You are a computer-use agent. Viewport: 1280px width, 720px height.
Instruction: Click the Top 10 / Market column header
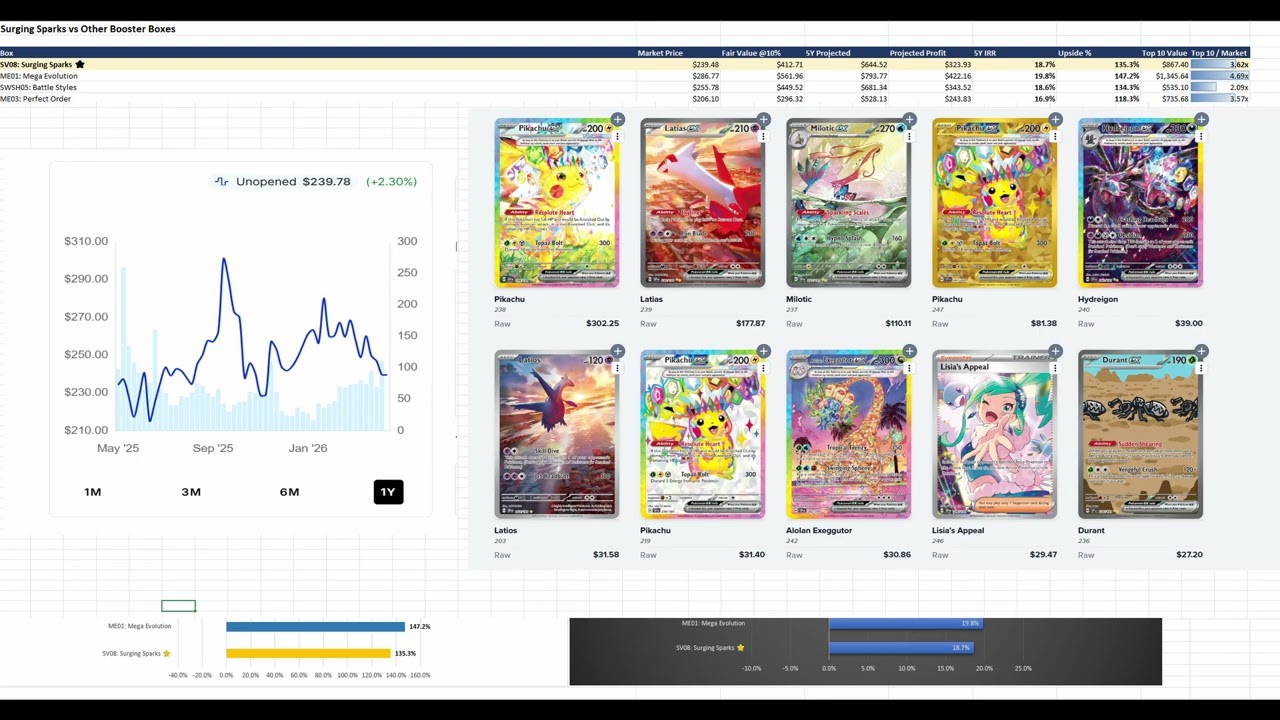pos(1219,53)
